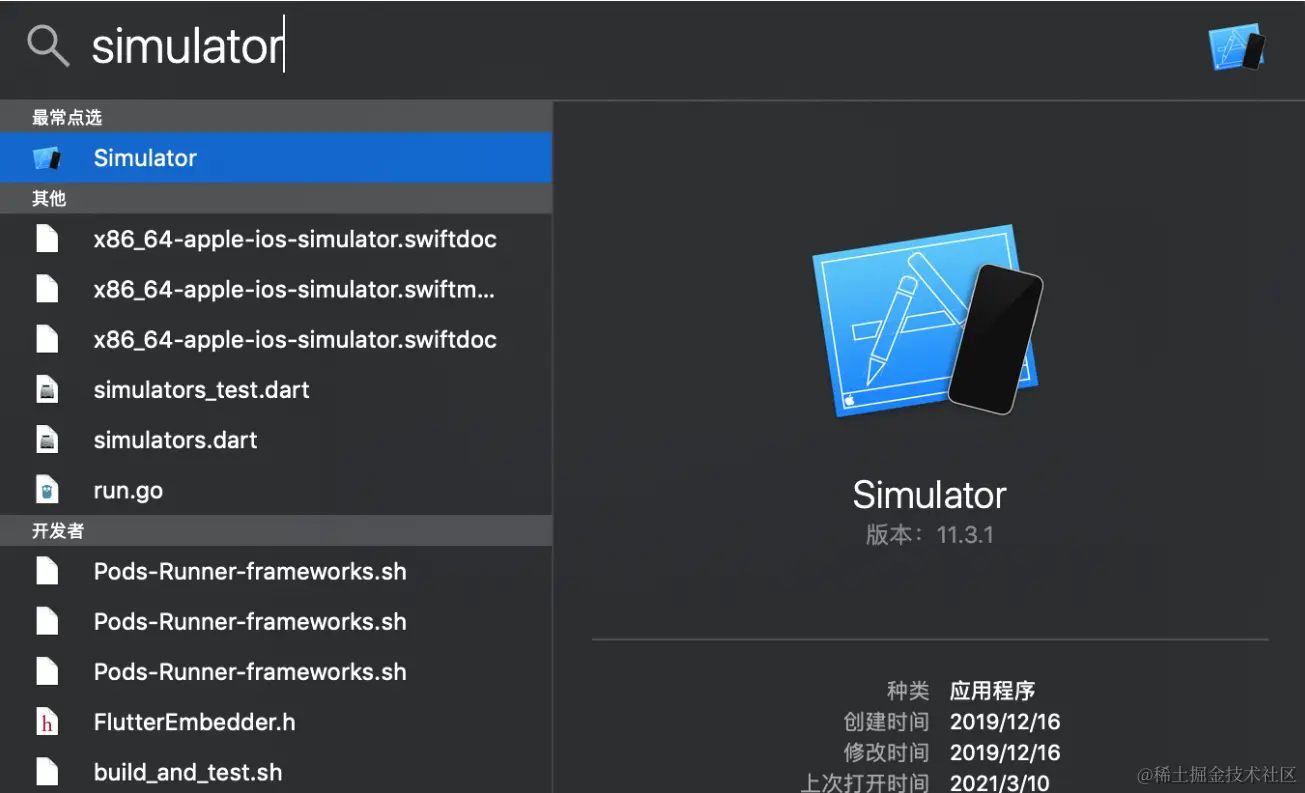Click the Spotlight magnifying glass icon
This screenshot has width=1305, height=793.
(x=48, y=46)
